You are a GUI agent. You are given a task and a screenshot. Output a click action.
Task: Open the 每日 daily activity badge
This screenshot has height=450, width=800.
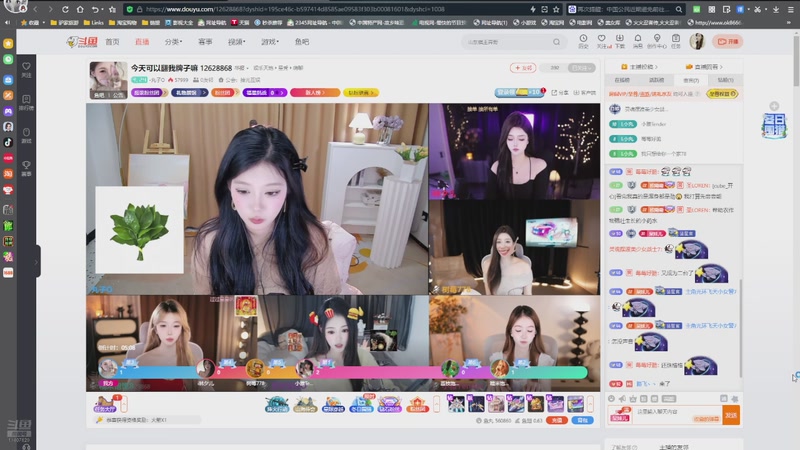(x=774, y=126)
